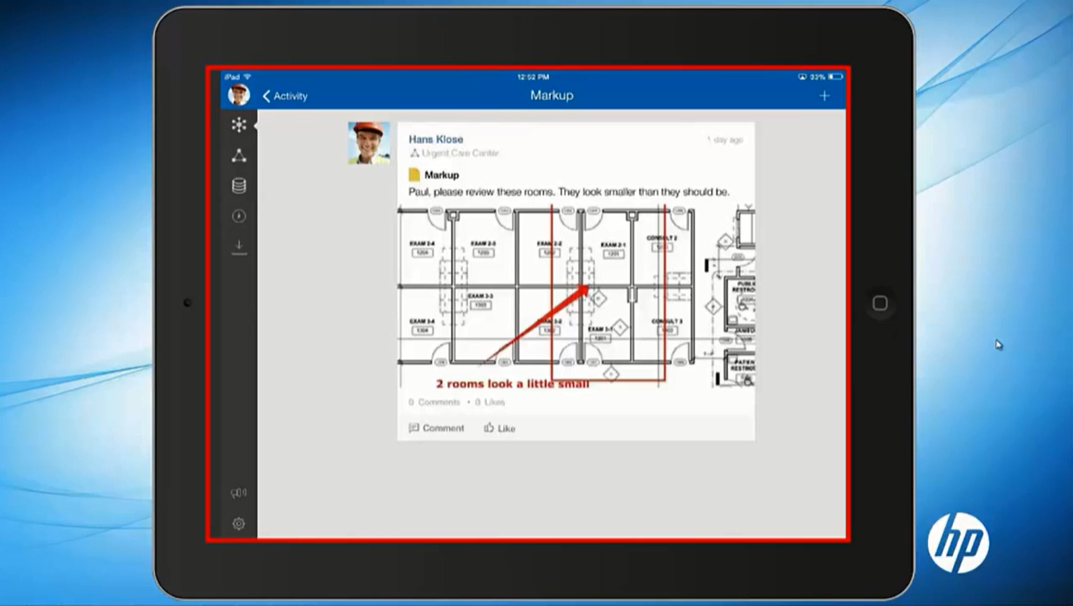Open Hans Klose's profile name link

tap(436, 139)
